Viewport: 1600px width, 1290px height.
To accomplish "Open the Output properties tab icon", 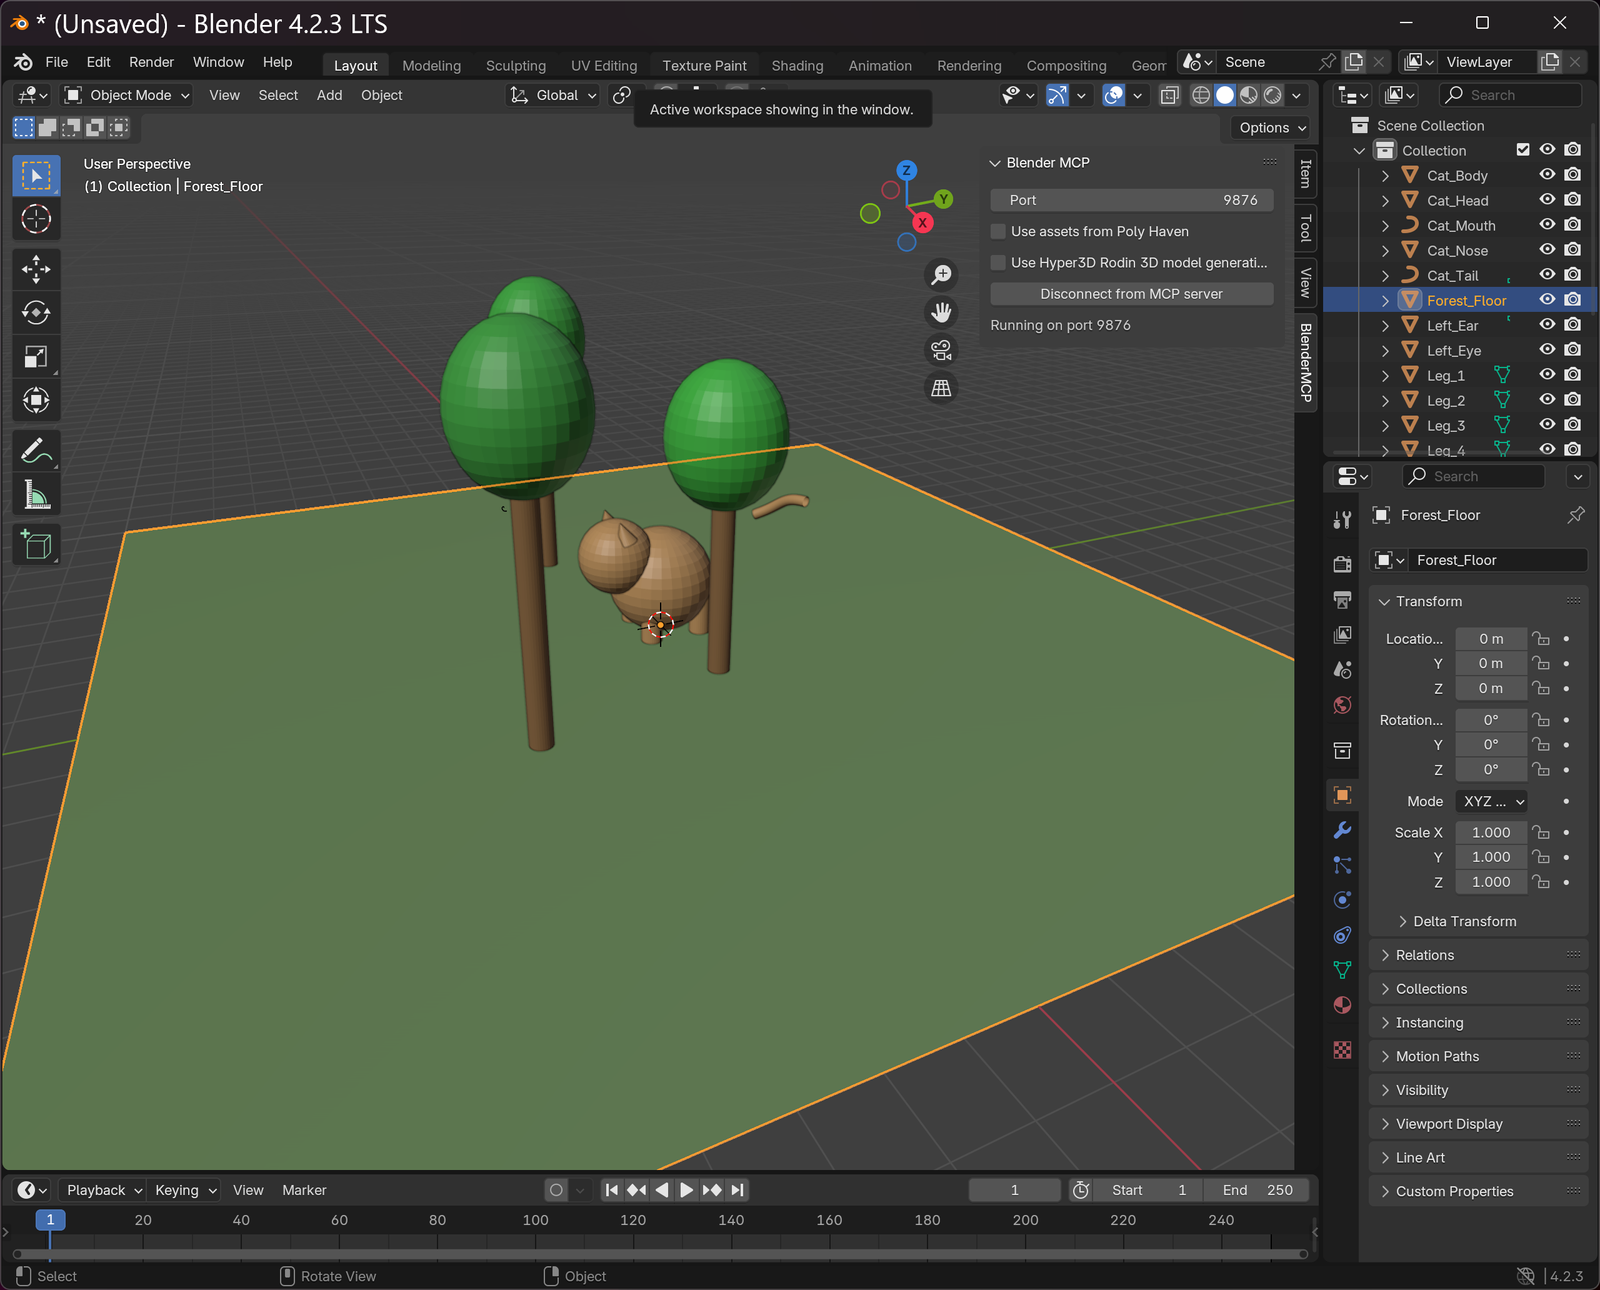I will point(1342,599).
